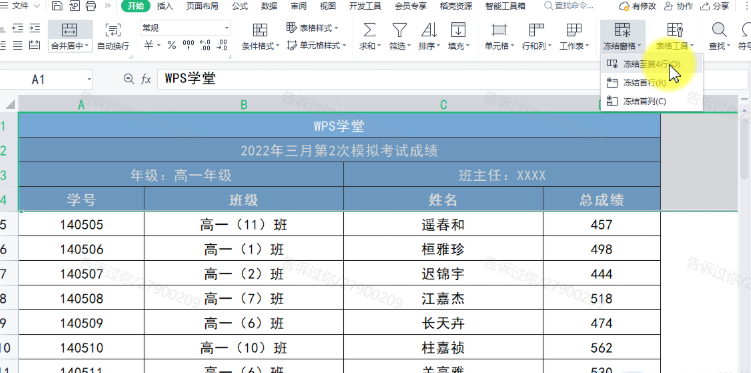Open the 稻壳资源 tab

(455, 6)
